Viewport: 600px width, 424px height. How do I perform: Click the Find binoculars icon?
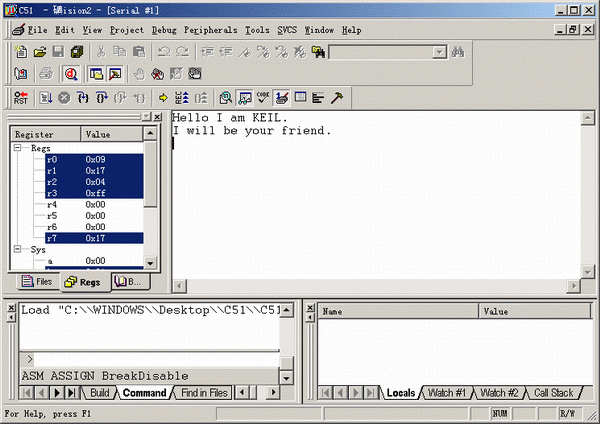(459, 51)
